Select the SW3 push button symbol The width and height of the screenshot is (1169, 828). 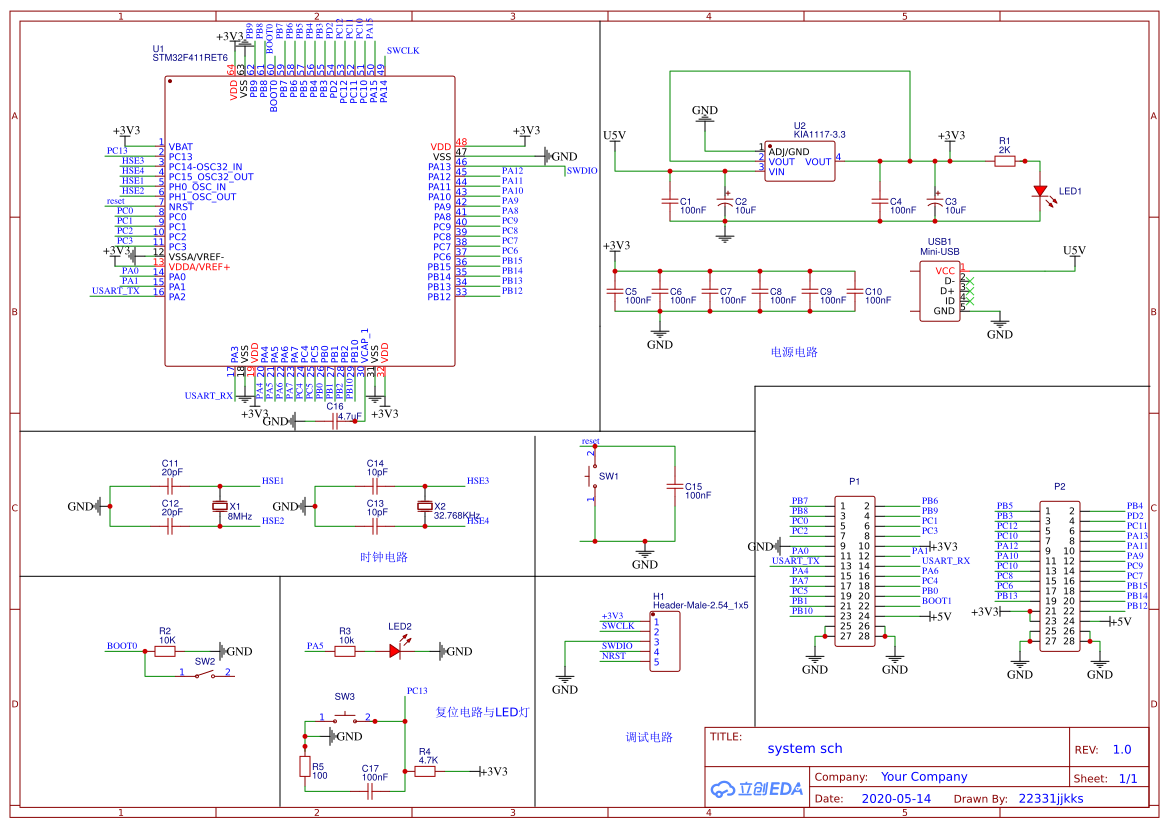[344, 719]
